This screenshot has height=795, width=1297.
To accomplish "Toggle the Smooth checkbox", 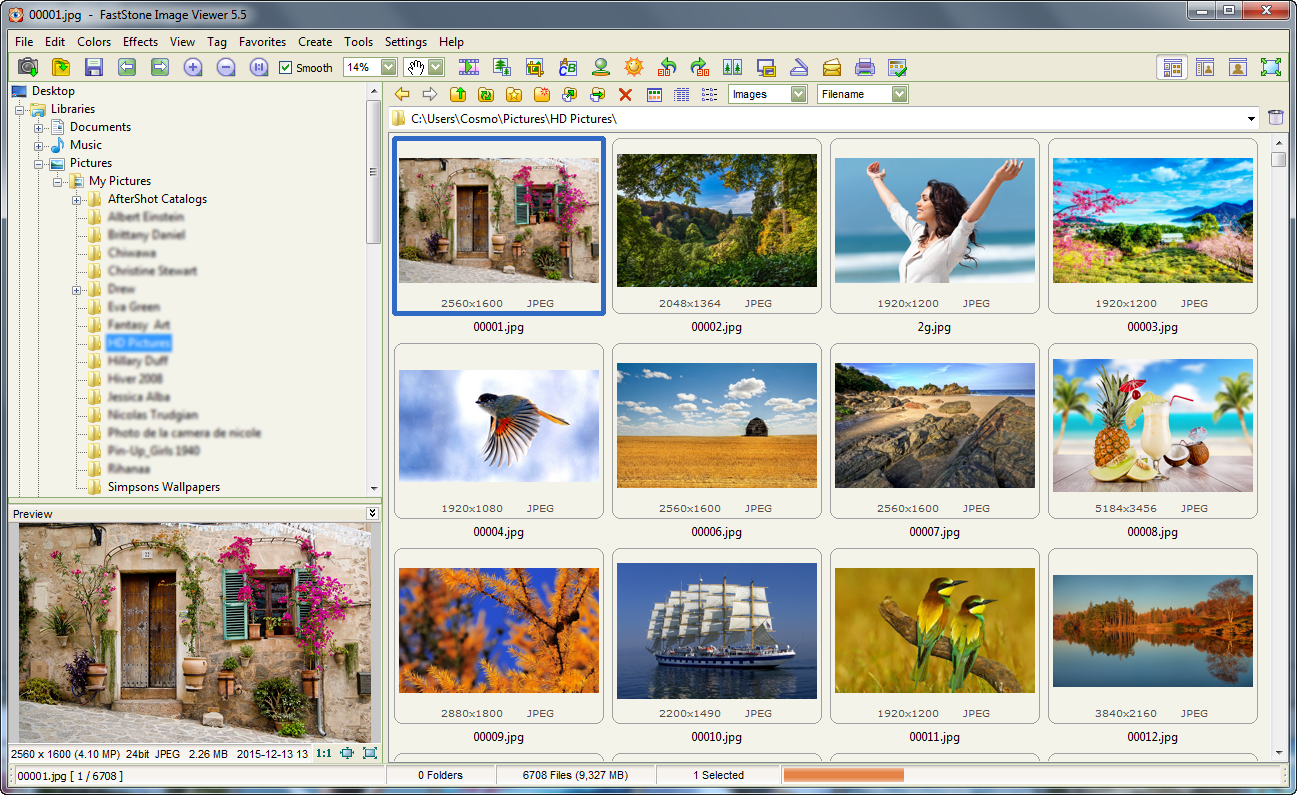I will pyautogui.click(x=286, y=68).
